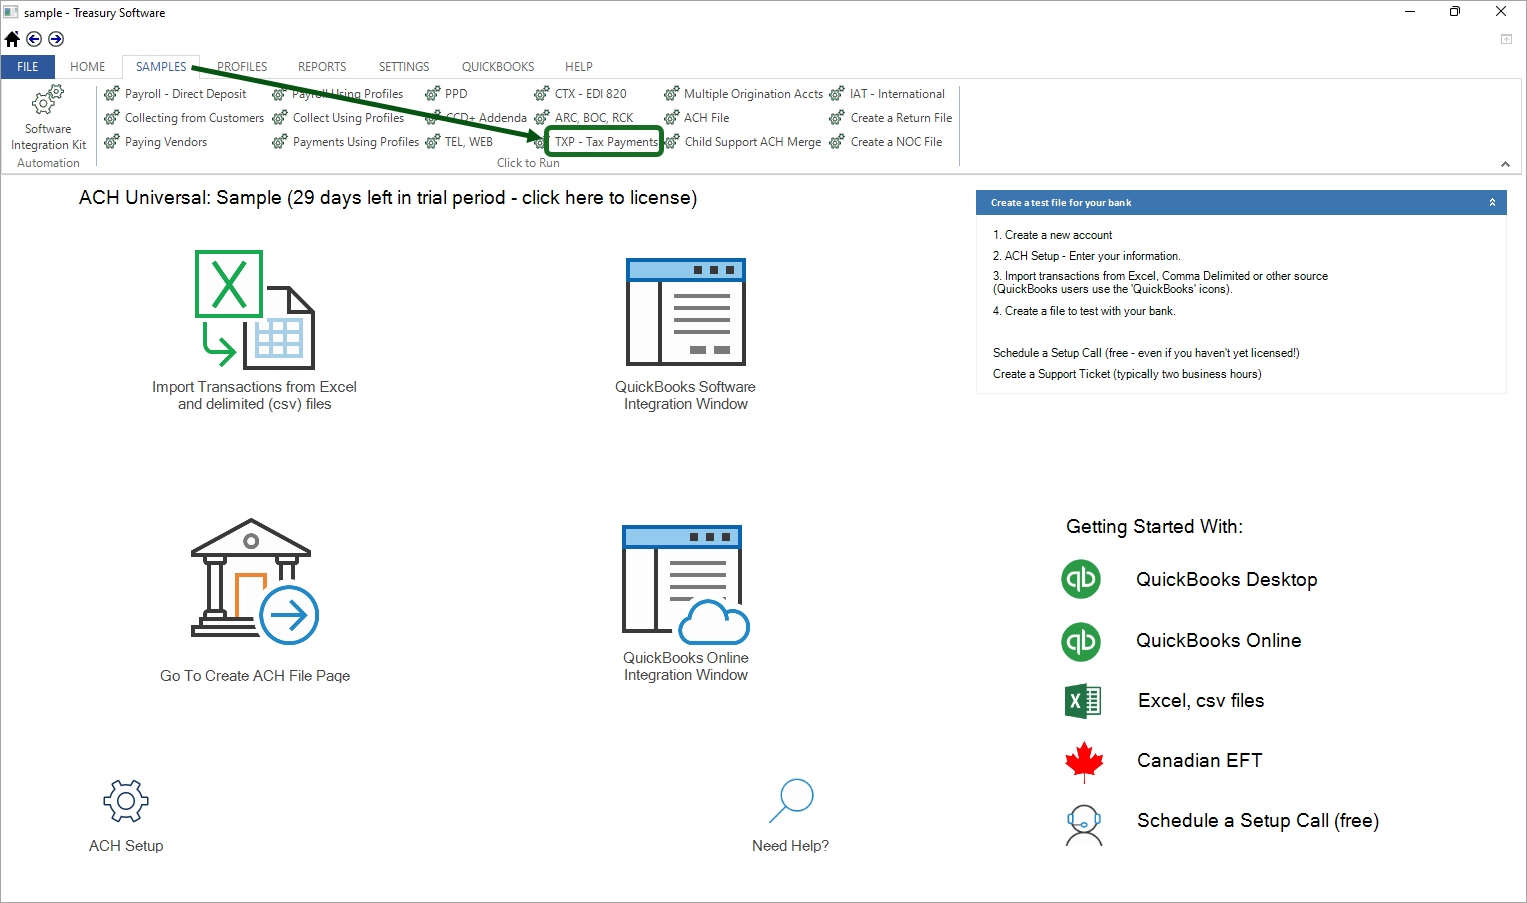The width and height of the screenshot is (1527, 903).
Task: Go back with the left arrow icon
Action: (x=34, y=39)
